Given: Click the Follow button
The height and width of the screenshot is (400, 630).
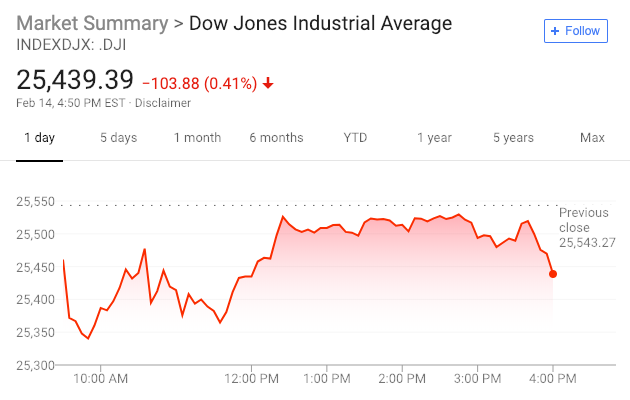Looking at the screenshot, I should [x=576, y=31].
